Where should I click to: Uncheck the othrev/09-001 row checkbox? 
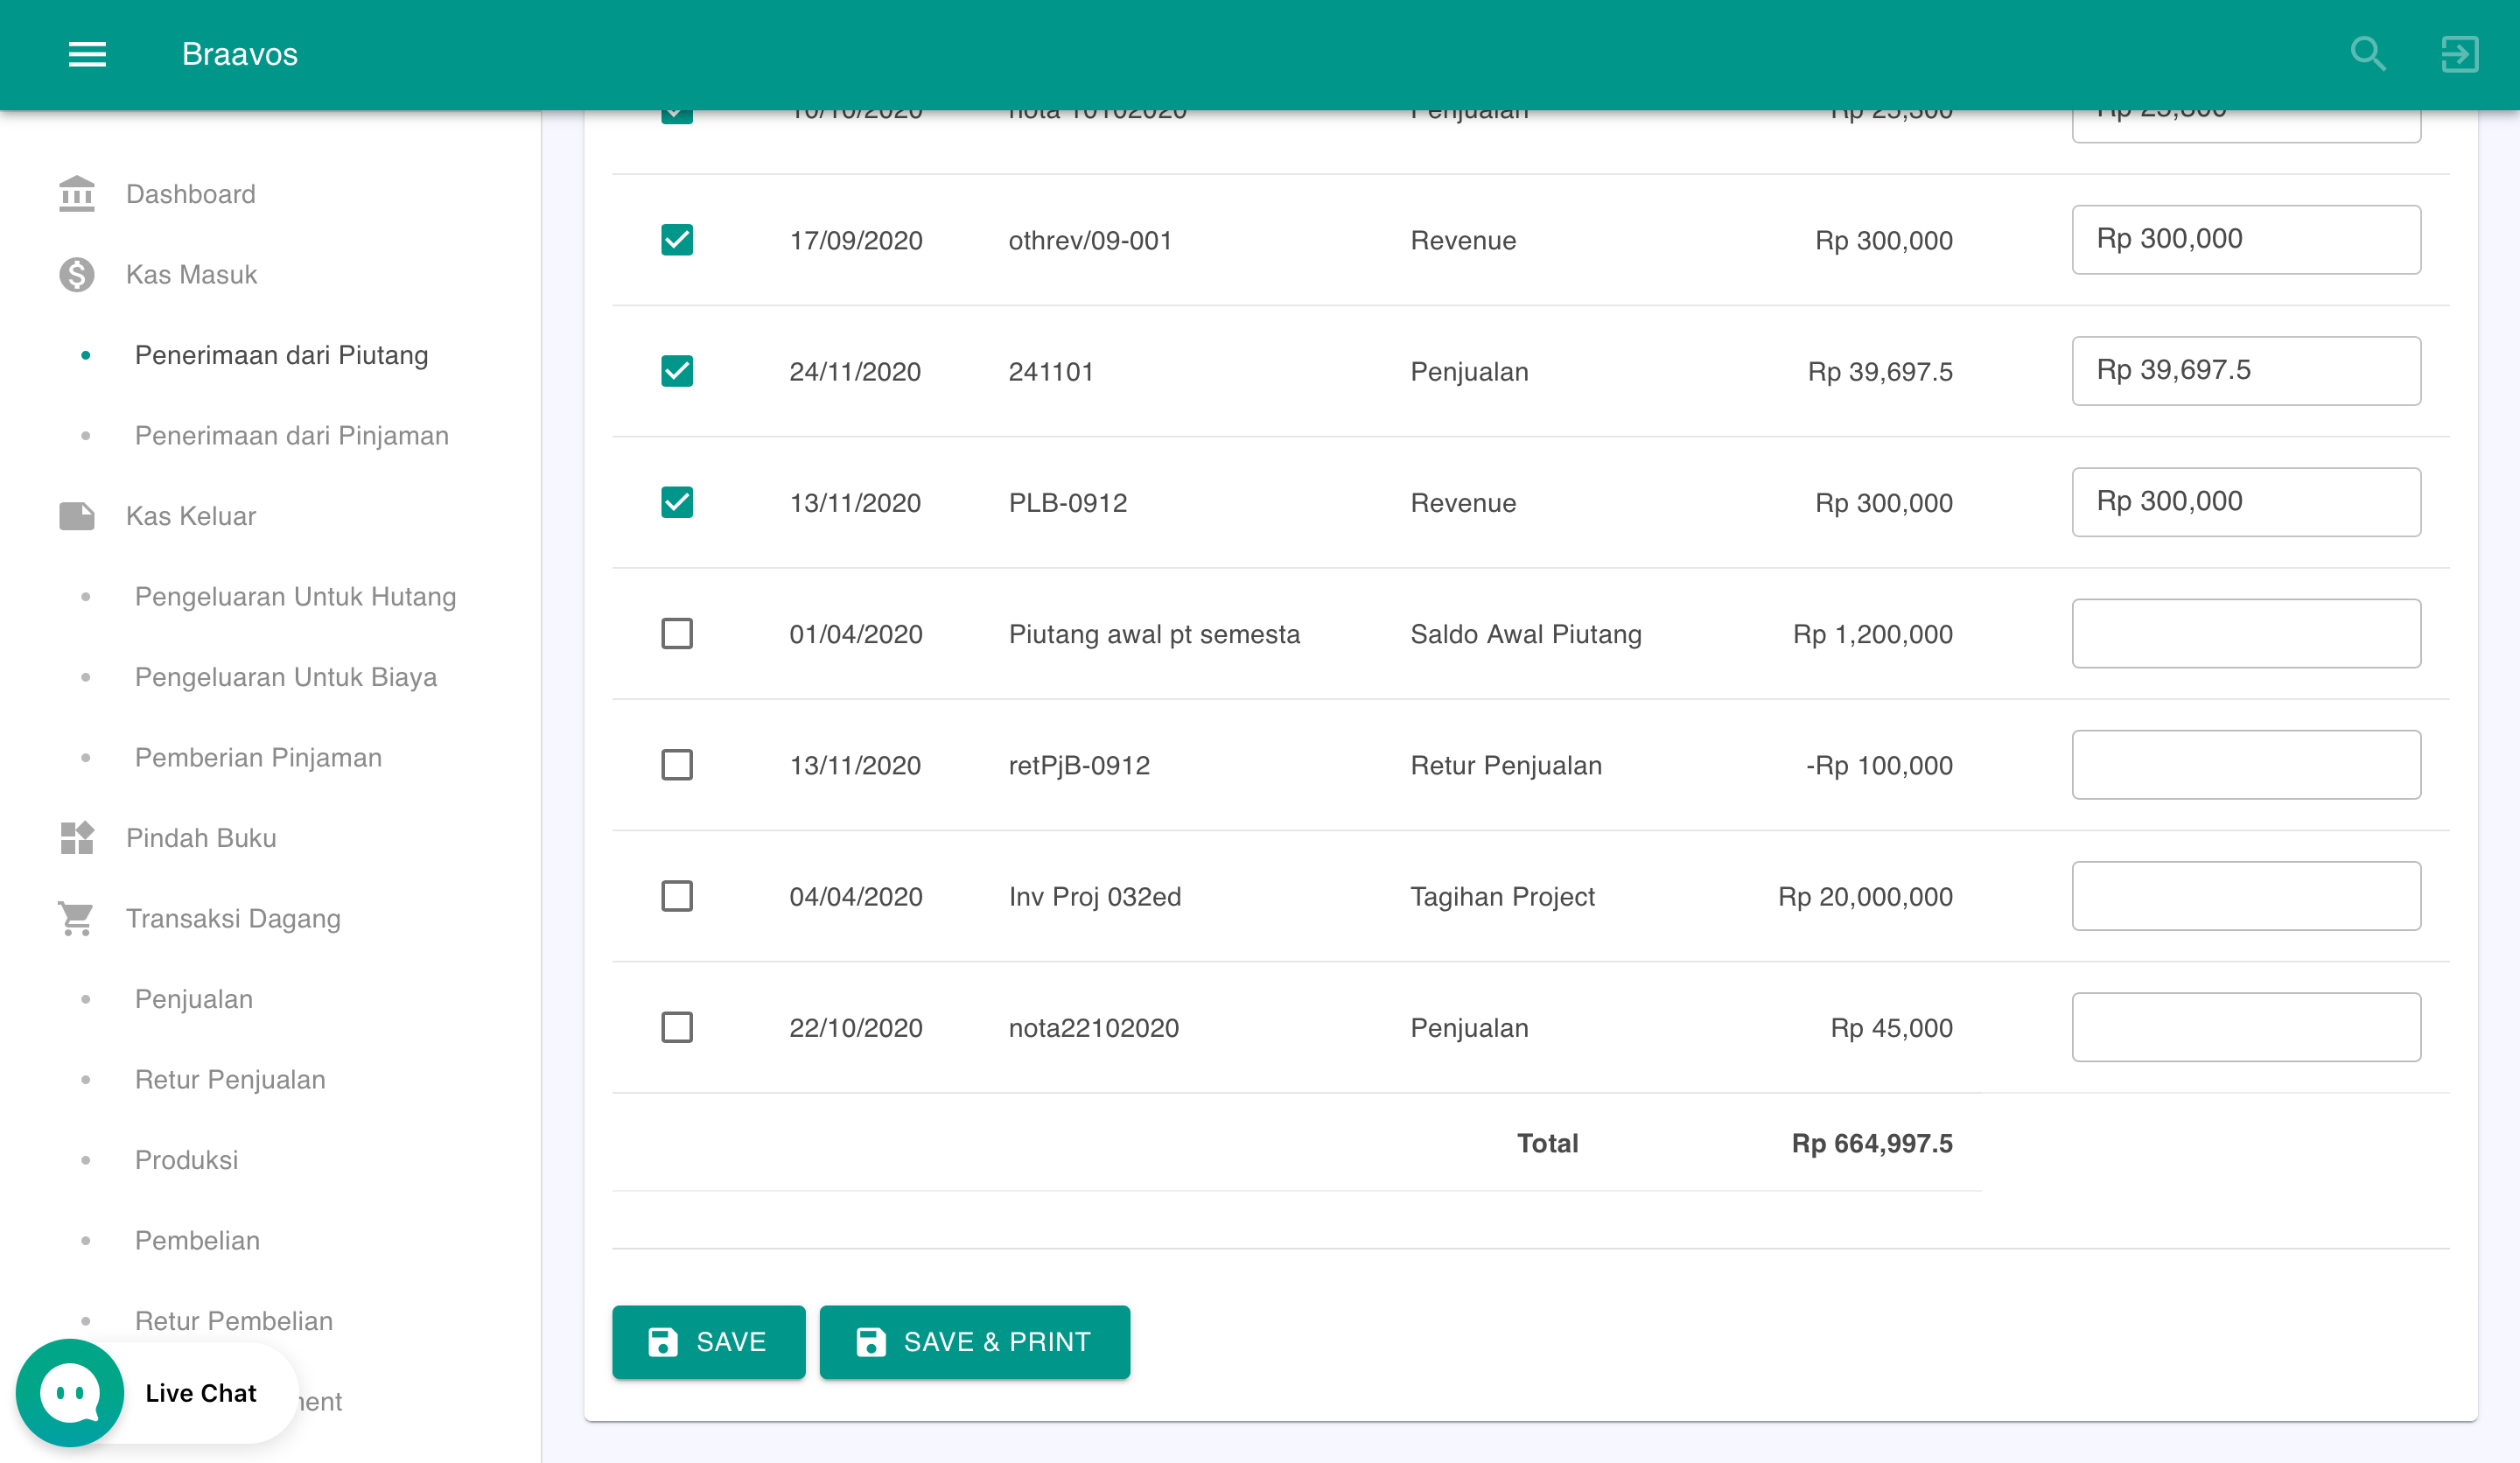tap(677, 240)
